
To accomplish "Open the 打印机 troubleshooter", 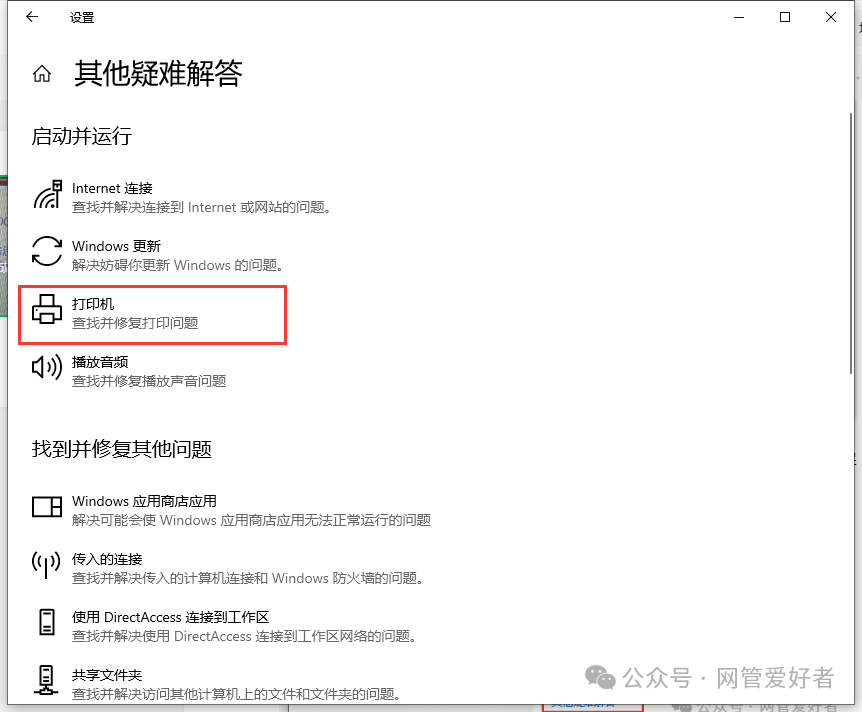I will click(153, 315).
